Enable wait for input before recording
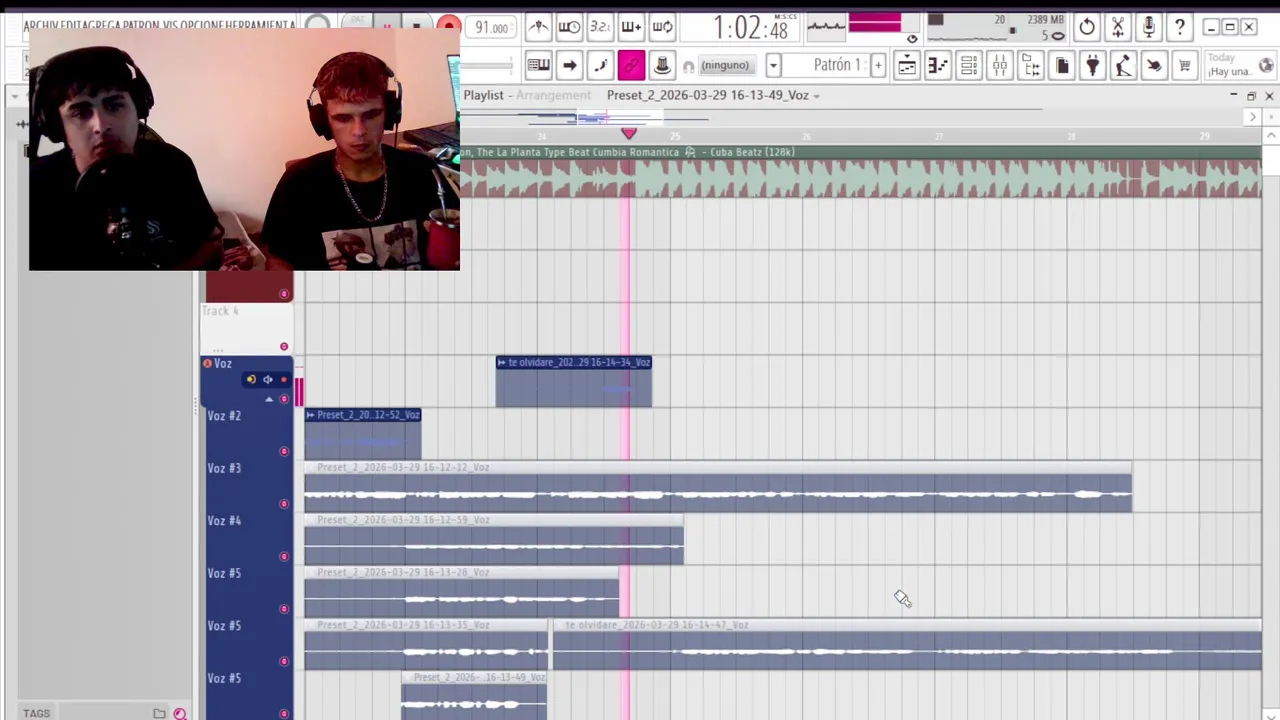The width and height of the screenshot is (1280, 720). pyautogui.click(x=569, y=27)
